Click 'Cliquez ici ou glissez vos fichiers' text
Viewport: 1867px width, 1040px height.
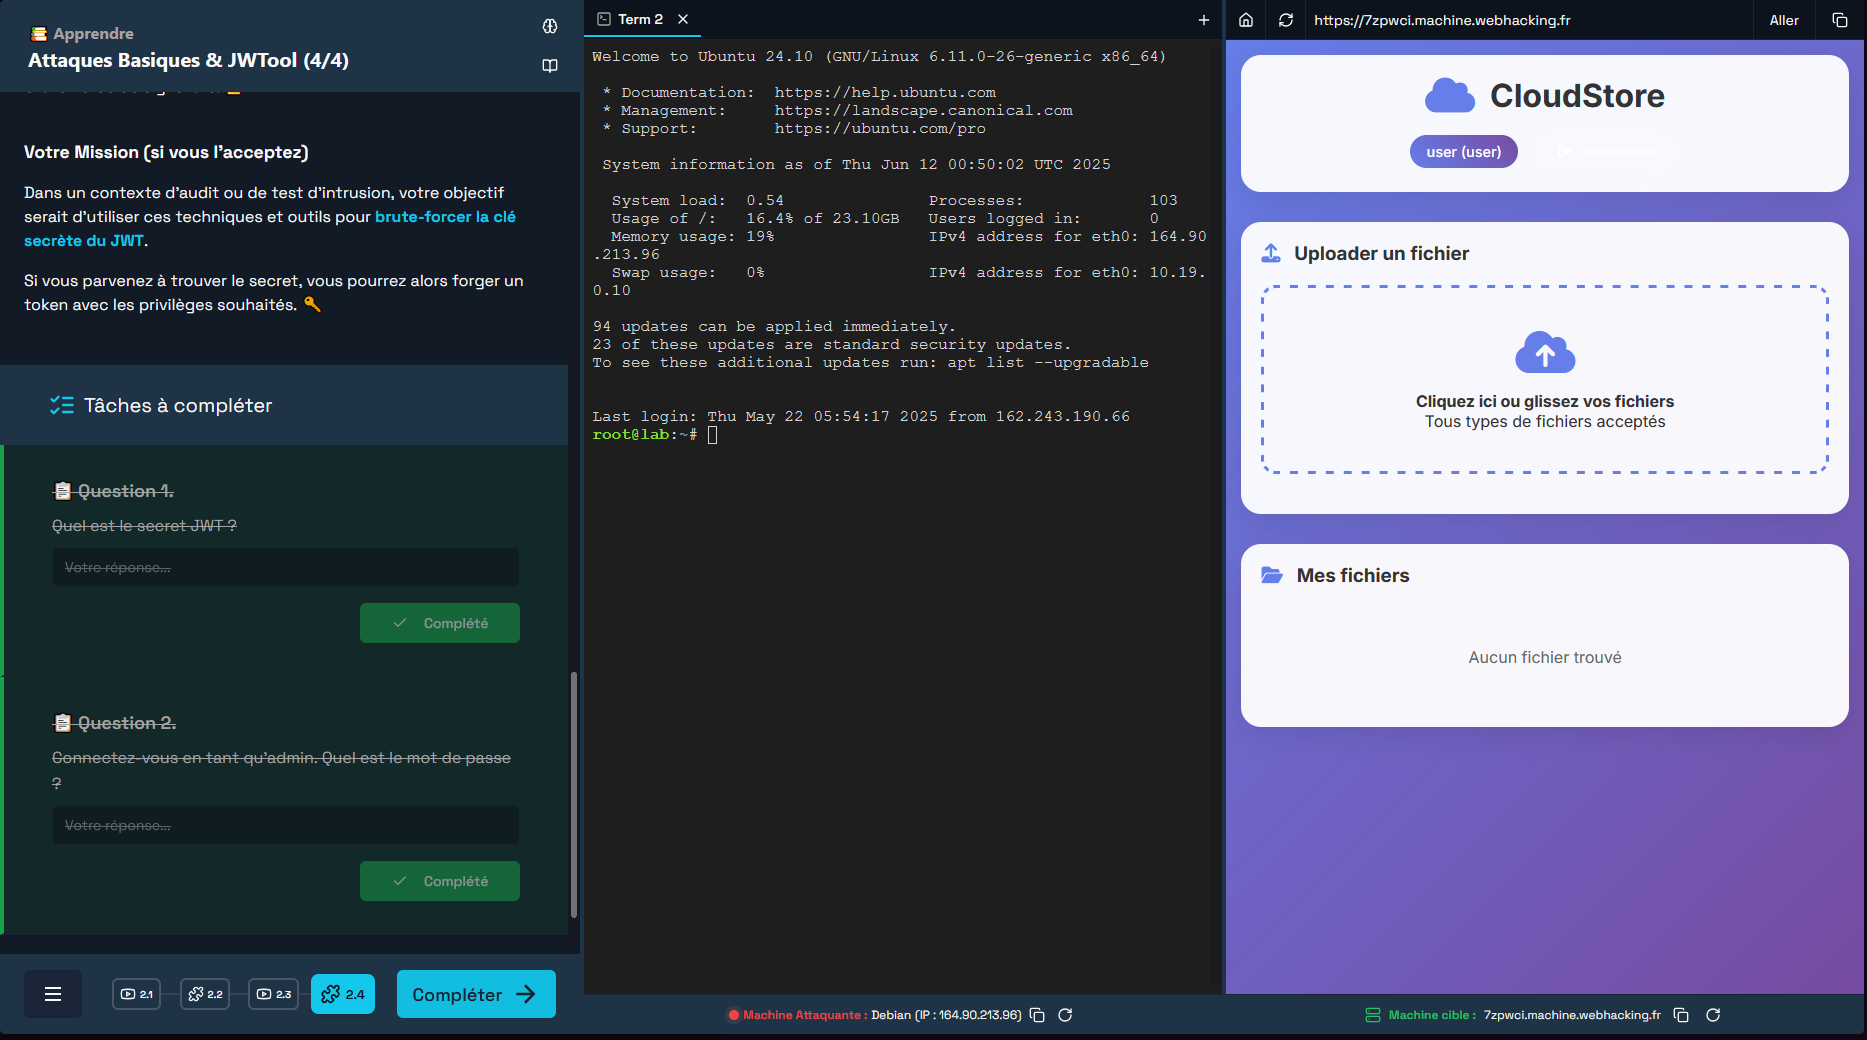pyautogui.click(x=1545, y=401)
